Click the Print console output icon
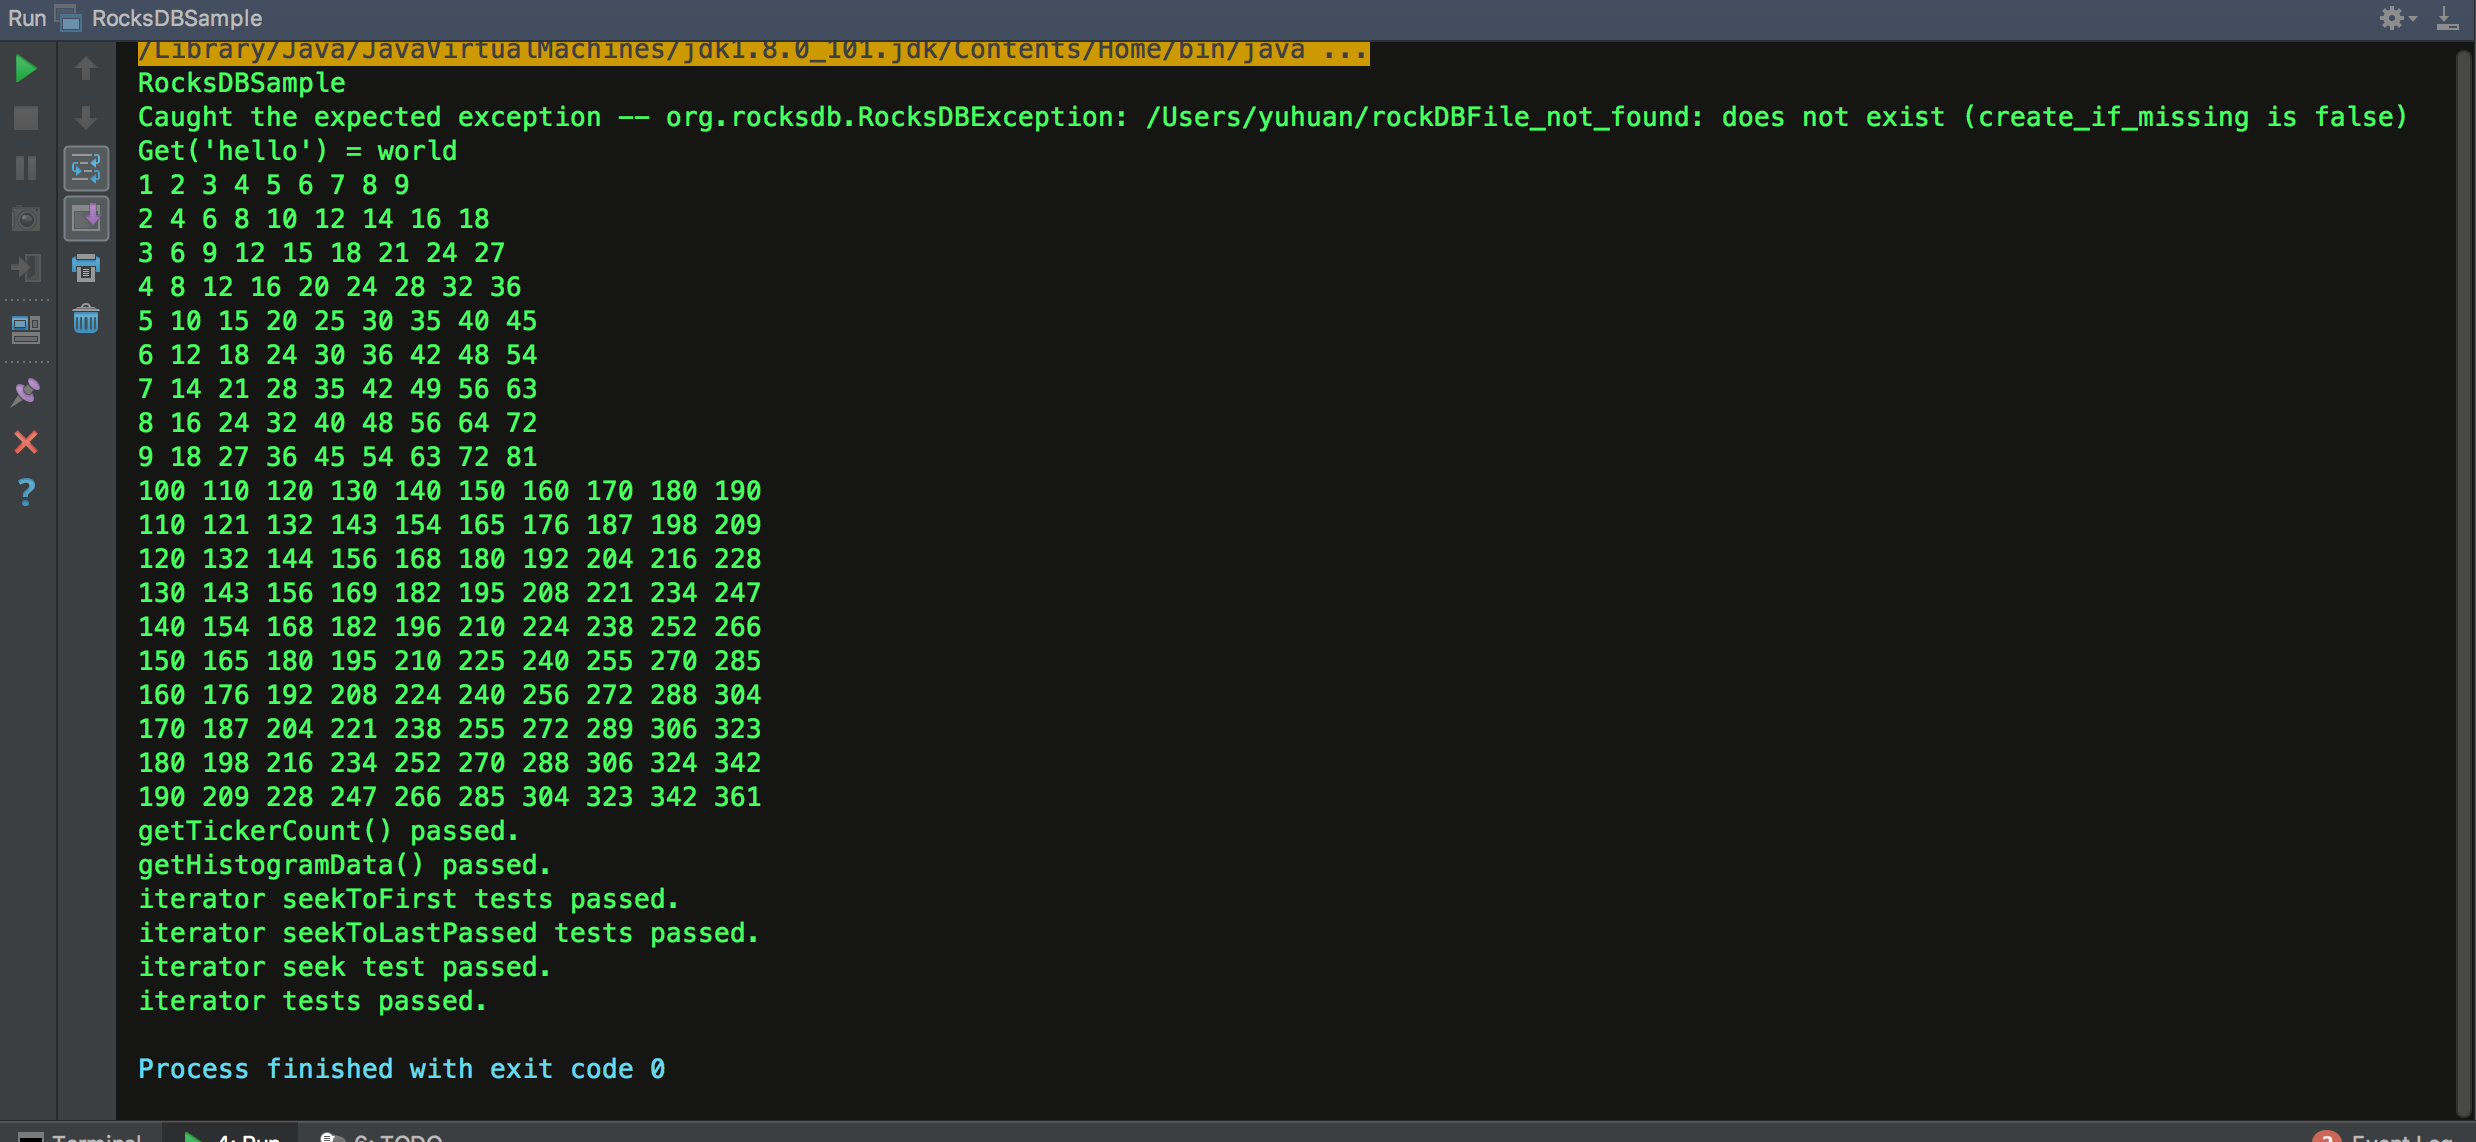Viewport: 2476px width, 1142px height. 86,268
